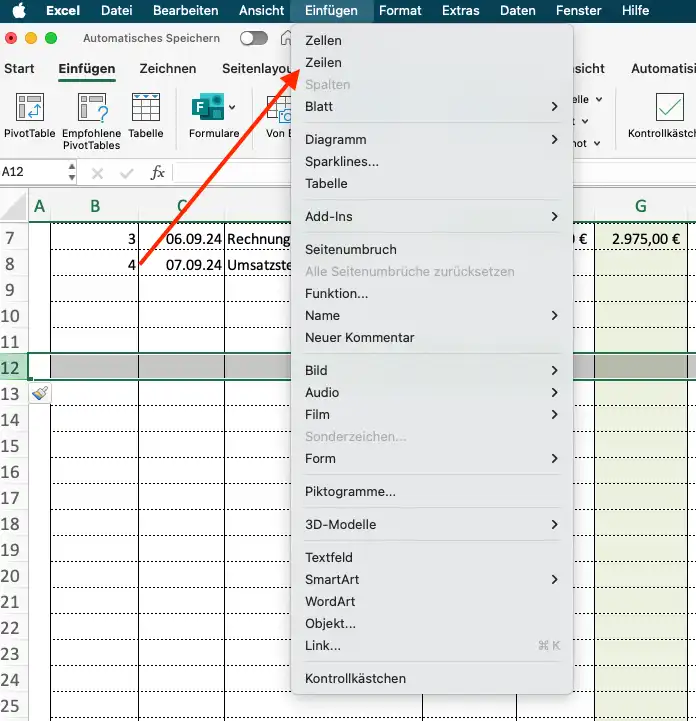Switch to the Zeichnen ribbon tab
This screenshot has height=721, width=696.
click(x=168, y=69)
